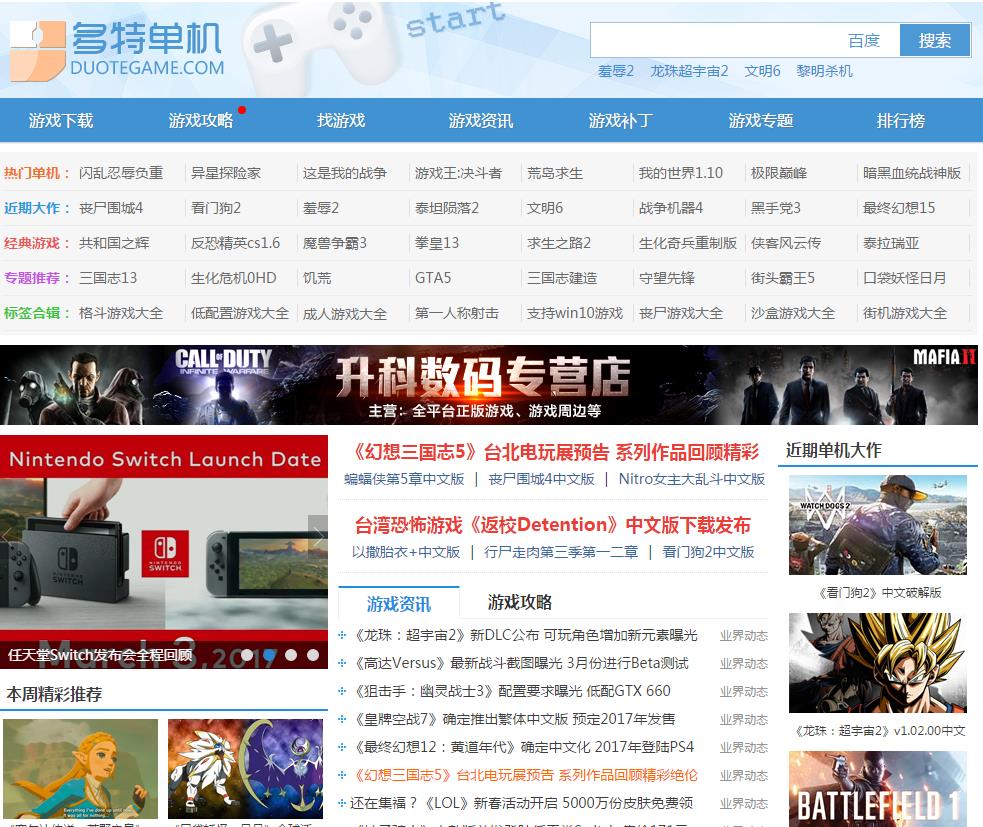Viewport: 983px width, 827px height.
Task: Open 异星探险家 game link
Action: 226,173
